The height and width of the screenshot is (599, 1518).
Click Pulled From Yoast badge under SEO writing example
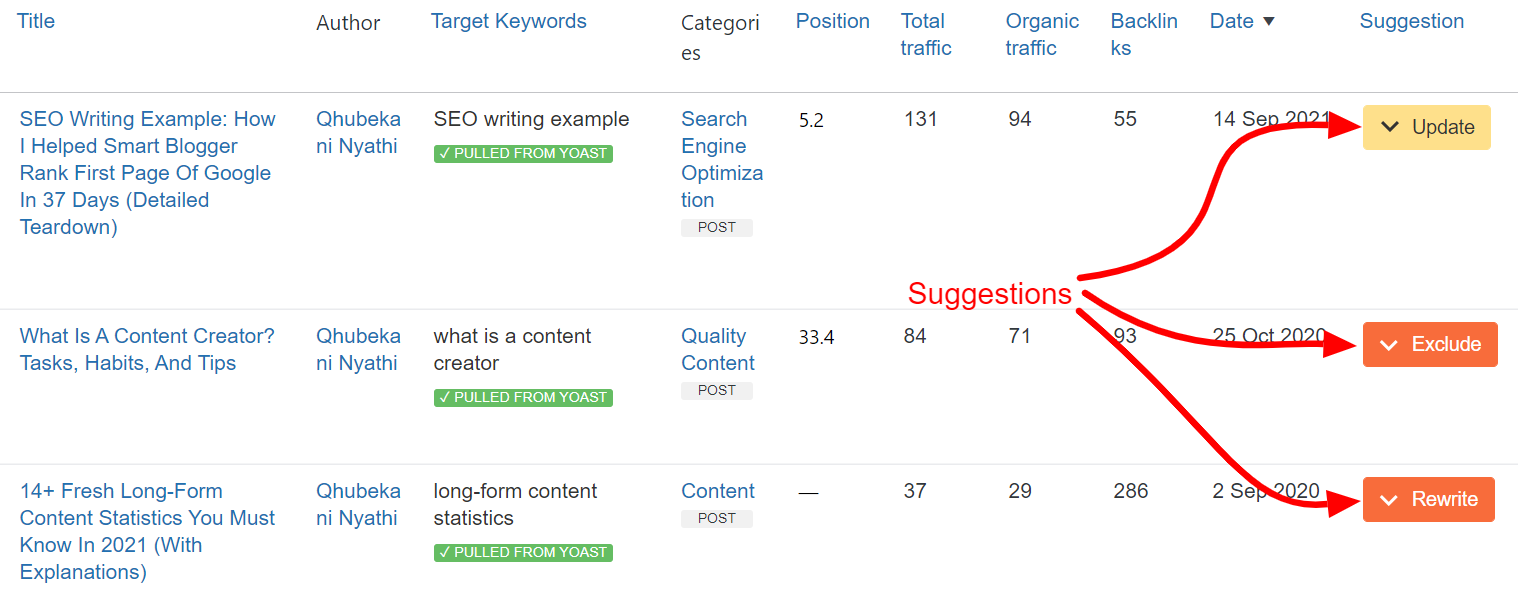(523, 154)
